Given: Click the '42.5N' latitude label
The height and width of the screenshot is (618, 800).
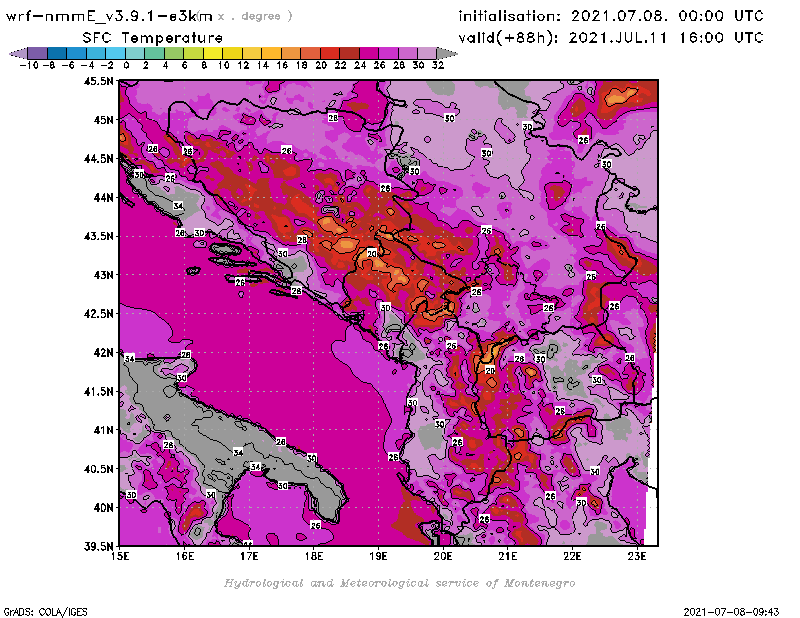Looking at the screenshot, I should [99, 314].
